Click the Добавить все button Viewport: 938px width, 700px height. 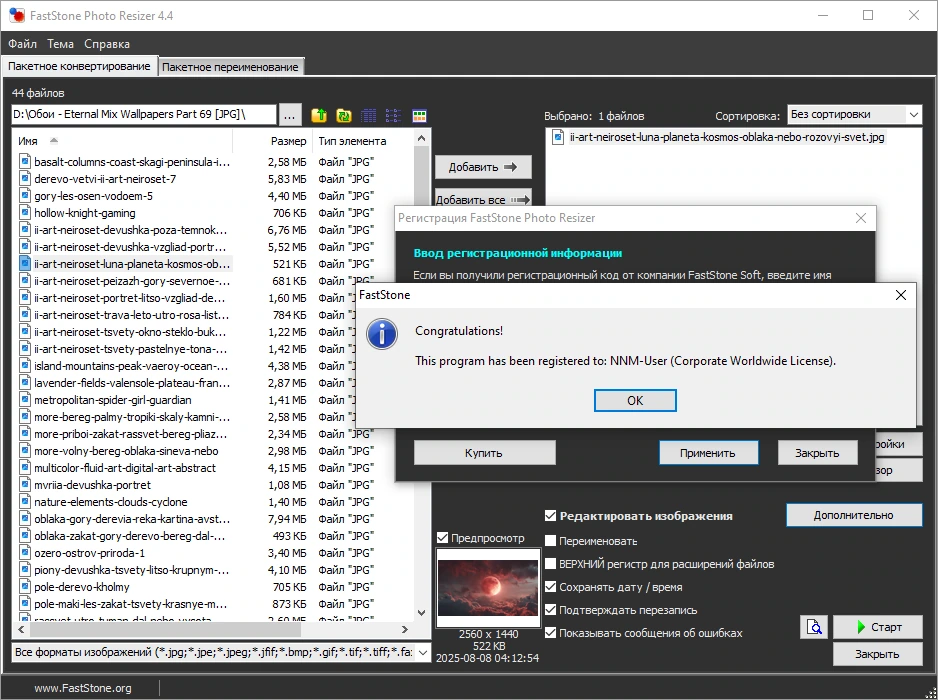tap(483, 199)
